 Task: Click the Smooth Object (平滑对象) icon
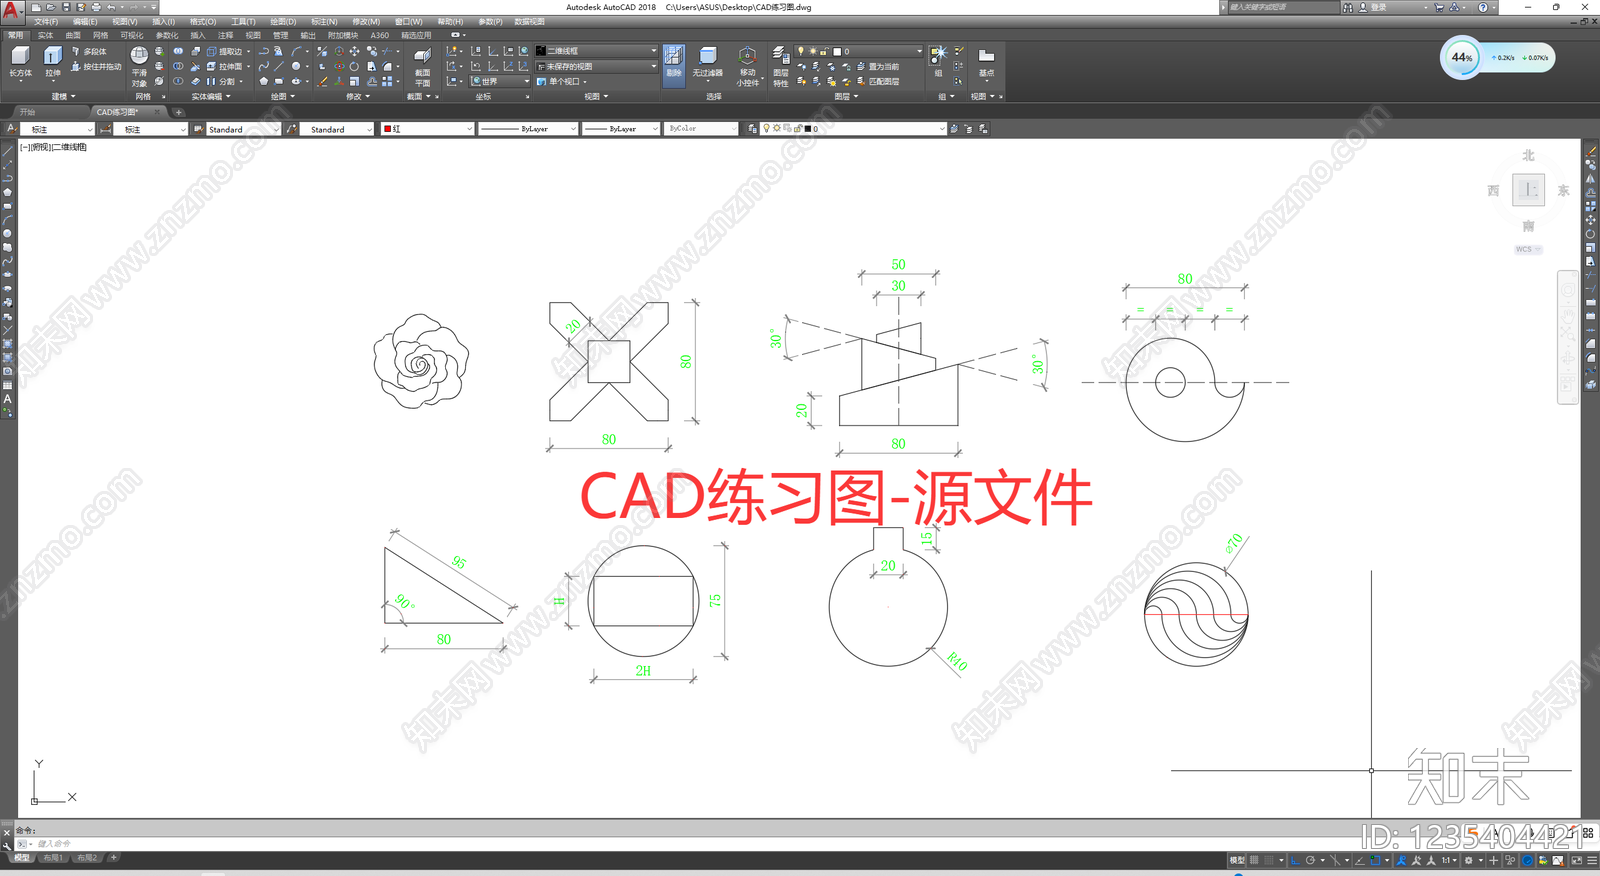139,65
